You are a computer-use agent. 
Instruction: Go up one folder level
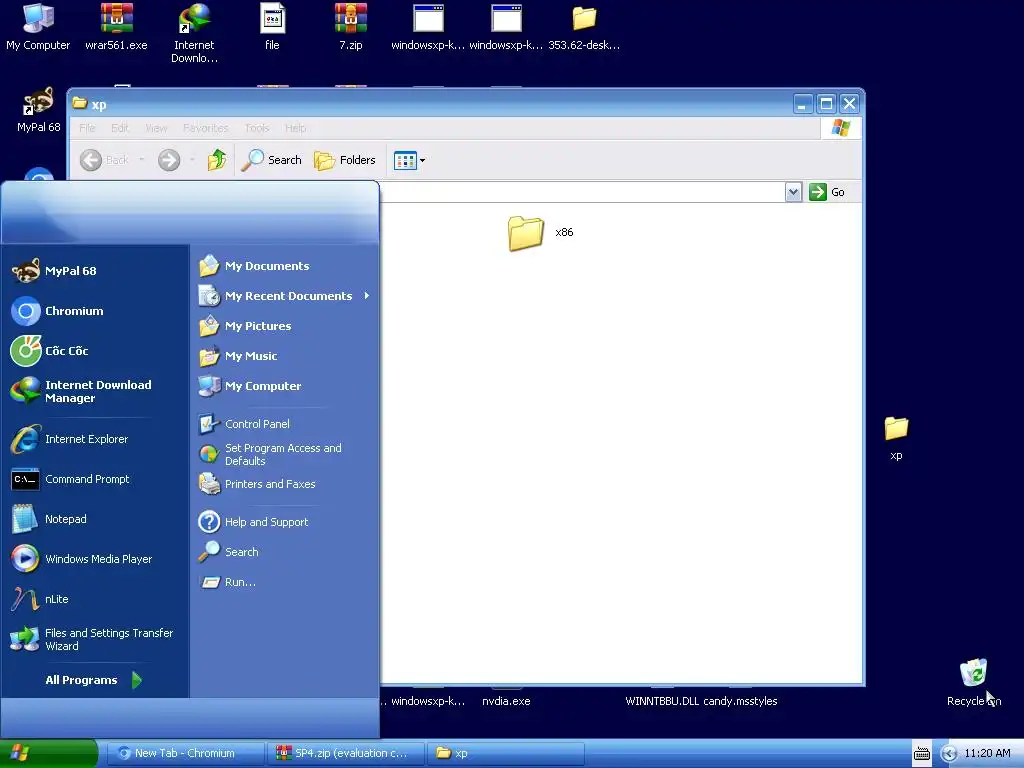pyautogui.click(x=217, y=160)
